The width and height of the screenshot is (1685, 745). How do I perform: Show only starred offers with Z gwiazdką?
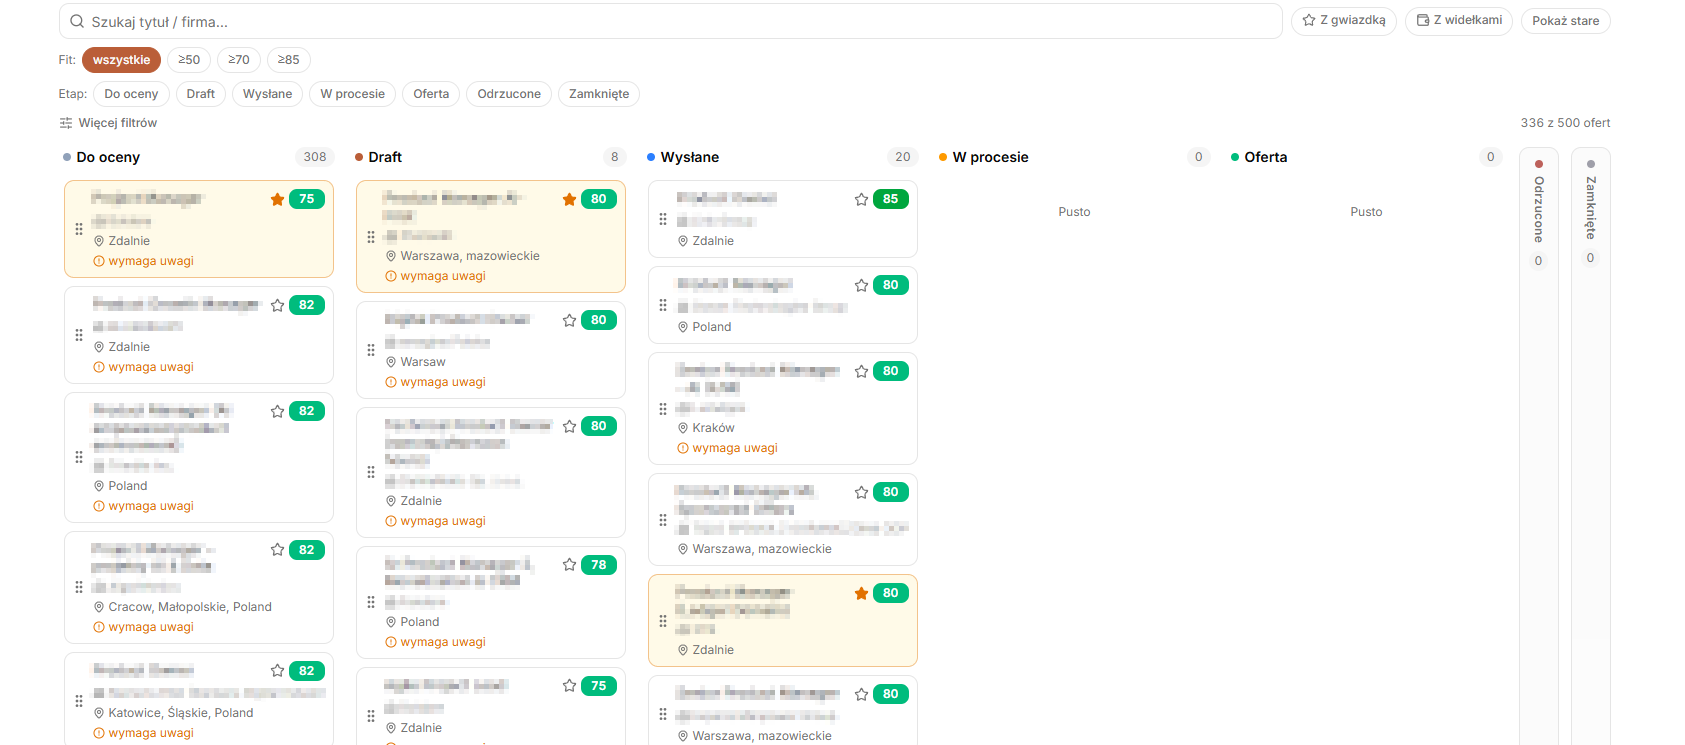(x=1344, y=21)
